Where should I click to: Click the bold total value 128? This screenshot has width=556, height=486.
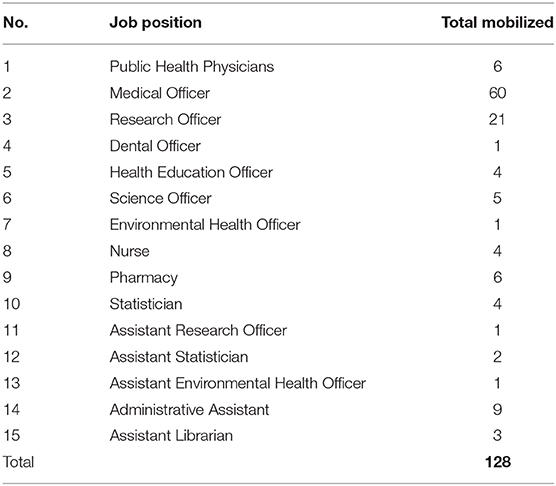pyautogui.click(x=498, y=462)
